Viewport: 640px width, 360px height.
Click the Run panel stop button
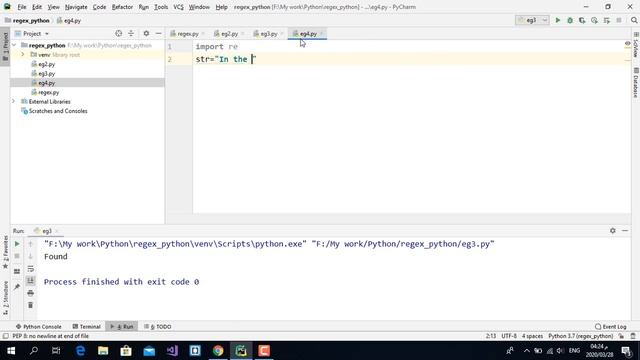point(17,256)
